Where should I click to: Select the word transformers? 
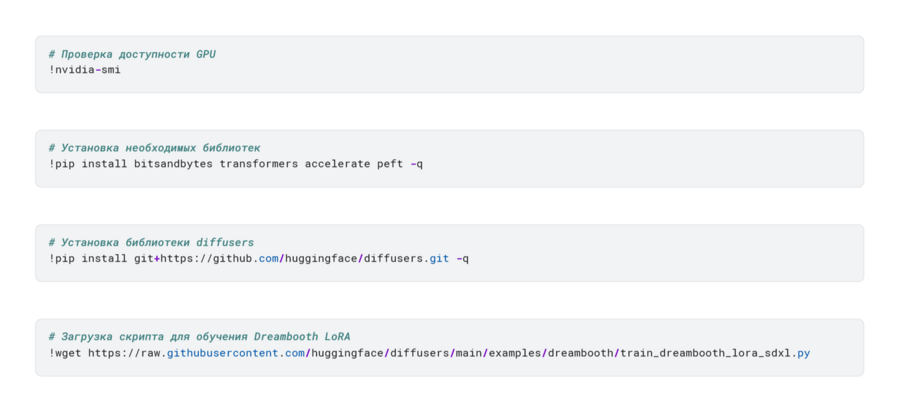pos(258,163)
